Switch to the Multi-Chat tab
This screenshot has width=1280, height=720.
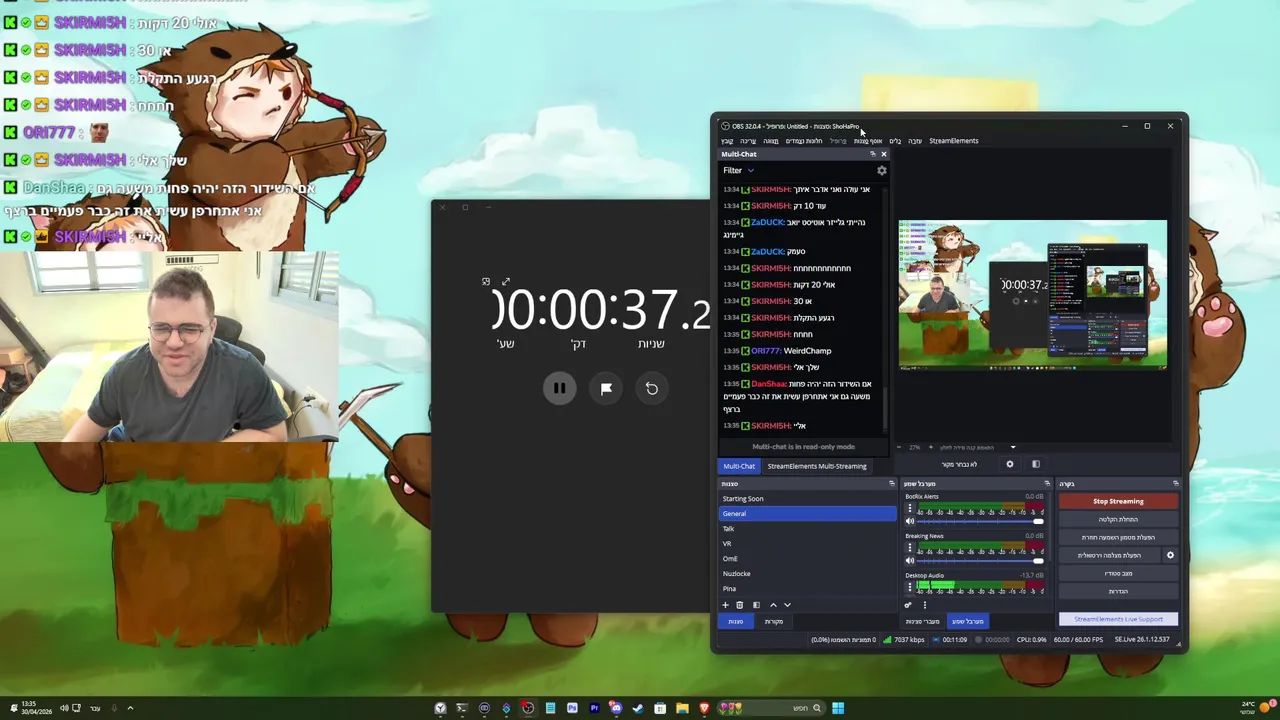pyautogui.click(x=739, y=466)
